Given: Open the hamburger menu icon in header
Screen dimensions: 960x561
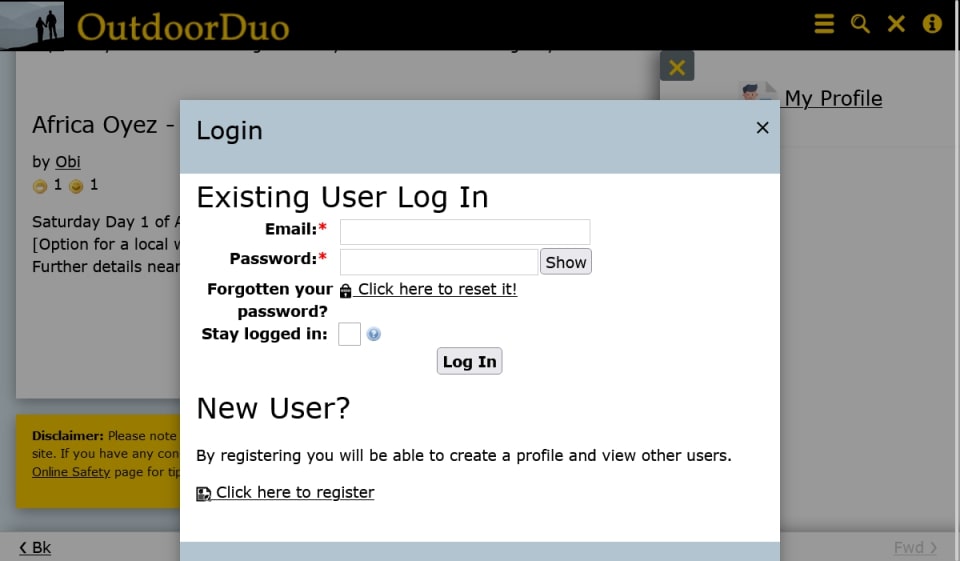Looking at the screenshot, I should point(824,24).
